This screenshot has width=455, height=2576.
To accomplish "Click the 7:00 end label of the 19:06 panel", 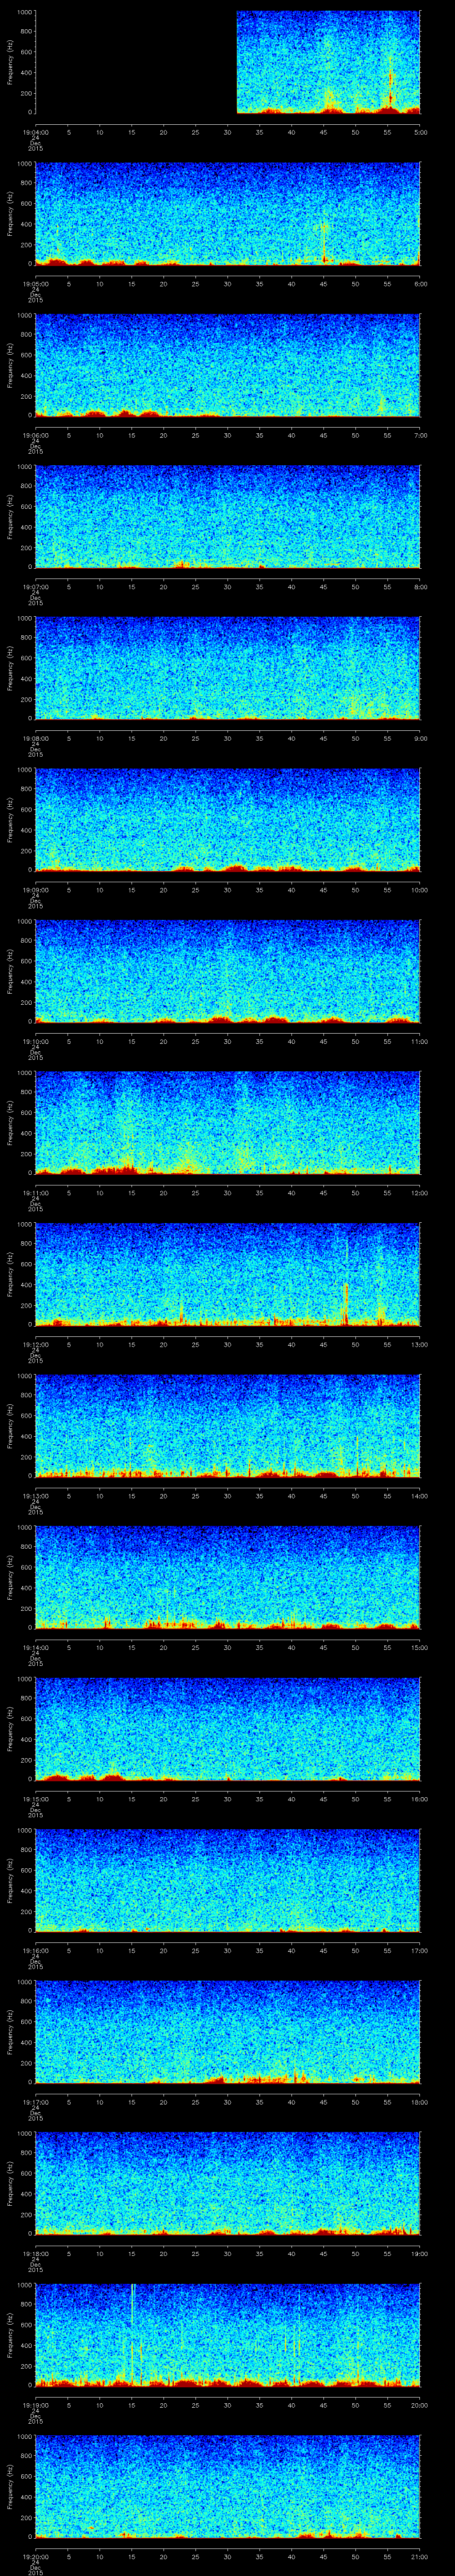I will [420, 435].
